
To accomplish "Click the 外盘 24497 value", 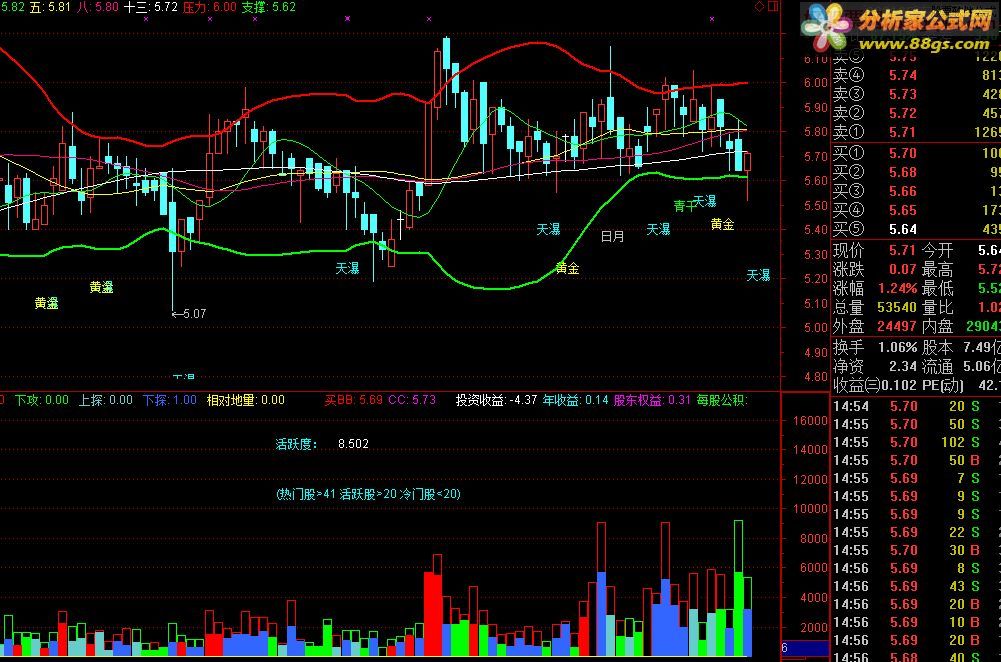I will pos(875,326).
